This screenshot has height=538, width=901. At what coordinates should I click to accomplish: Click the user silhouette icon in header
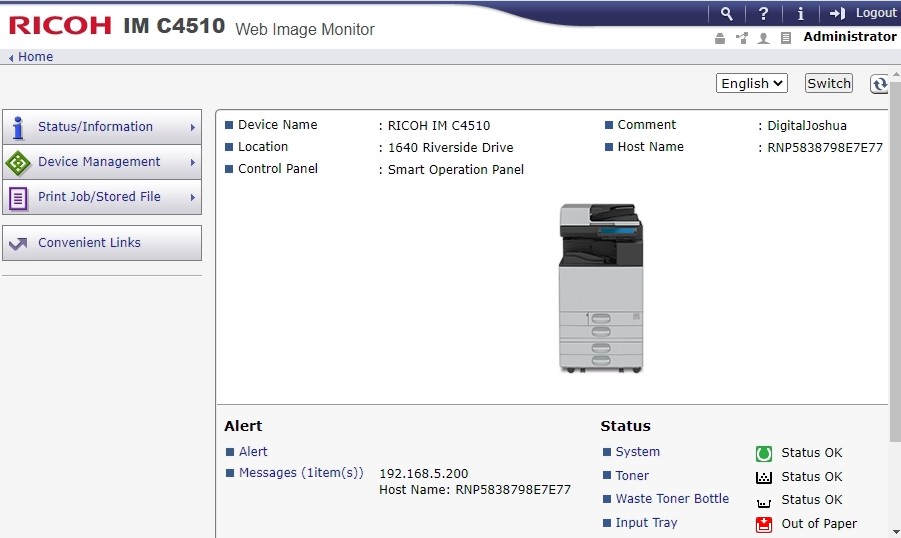(764, 39)
